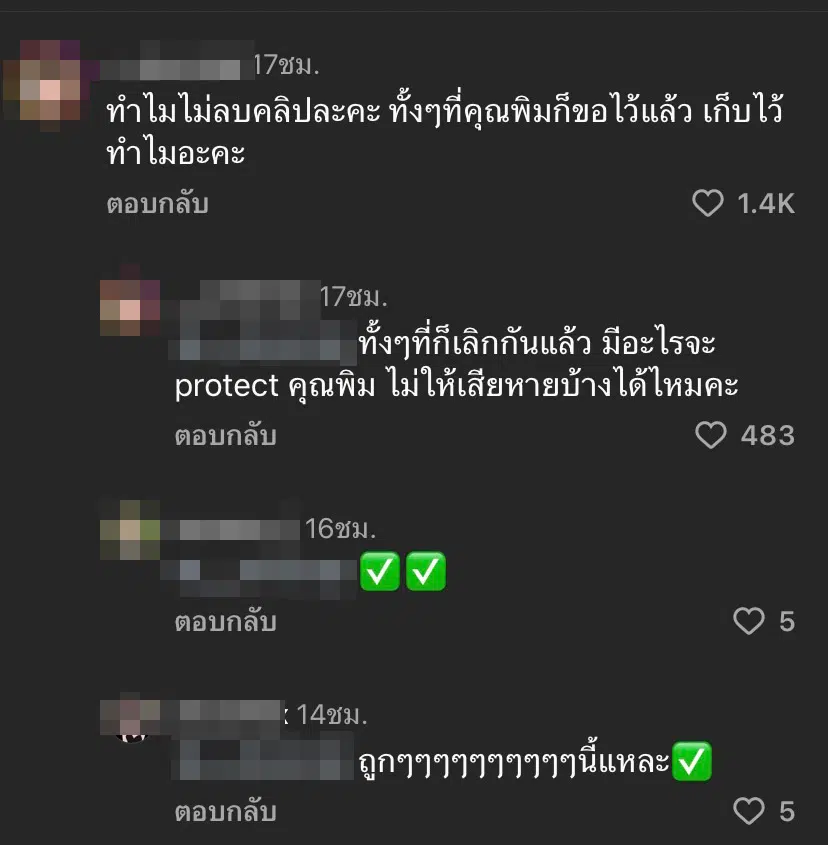Screen dimensions: 828x845
Task: Tap the 1.4K like count
Action: pyautogui.click(x=766, y=204)
